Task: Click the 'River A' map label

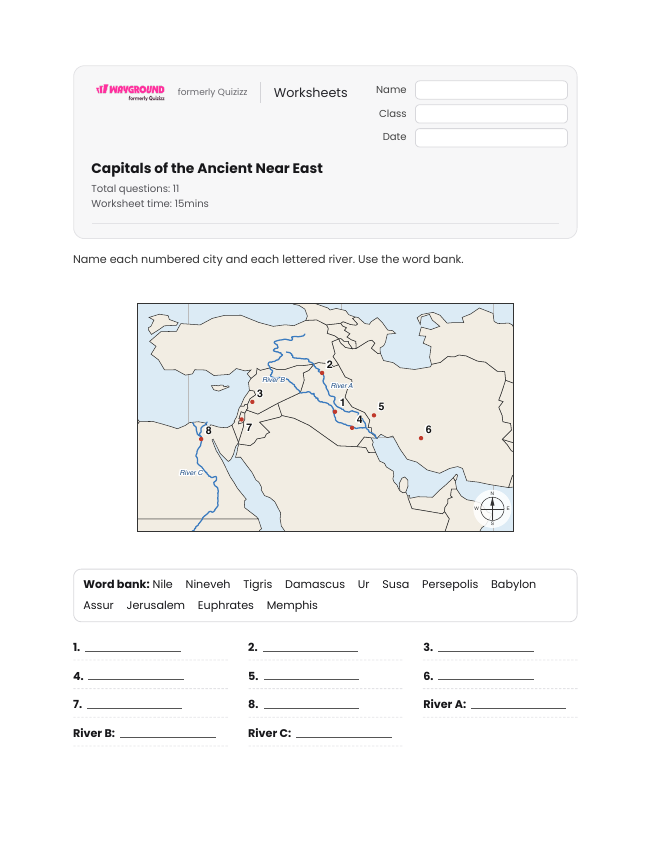Action: tap(342, 386)
